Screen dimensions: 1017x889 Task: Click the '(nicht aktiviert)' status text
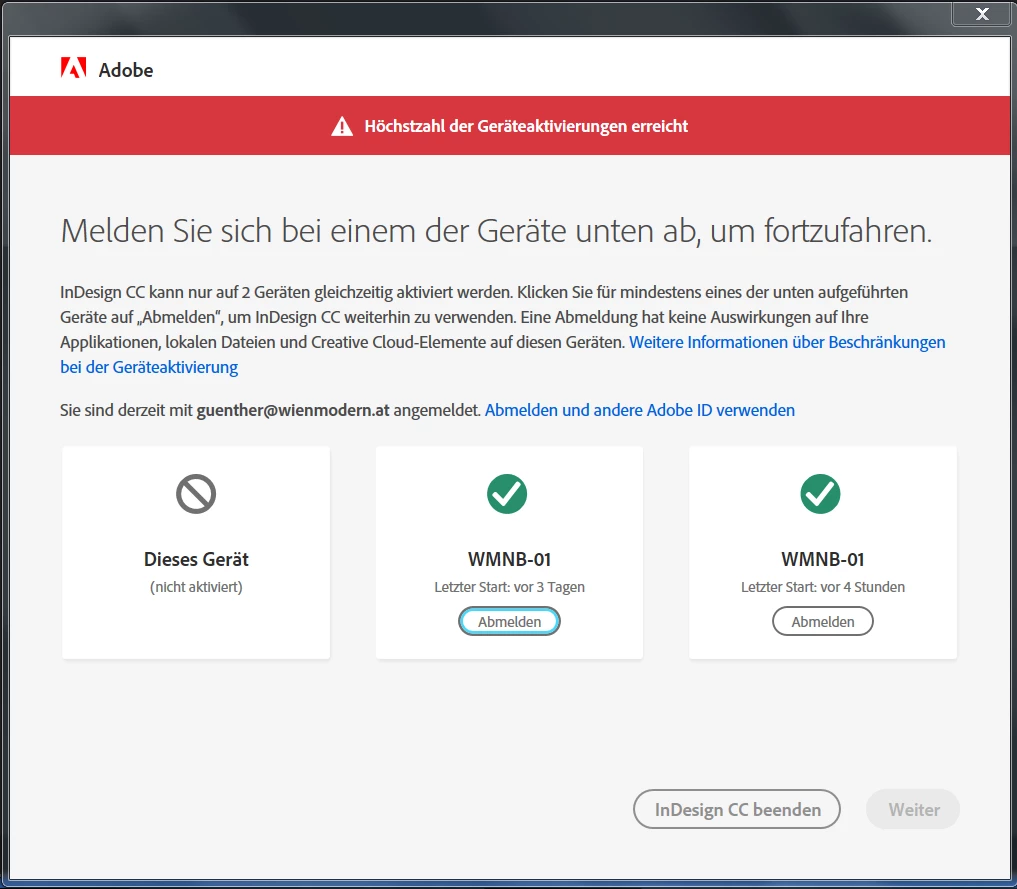point(196,587)
